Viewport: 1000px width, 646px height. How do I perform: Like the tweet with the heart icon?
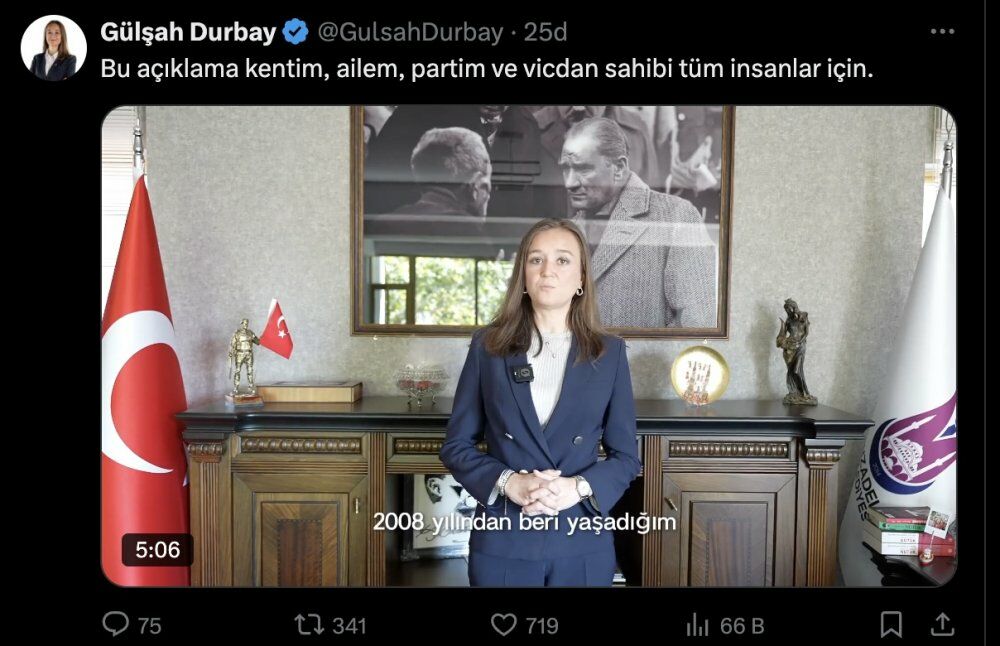503,625
